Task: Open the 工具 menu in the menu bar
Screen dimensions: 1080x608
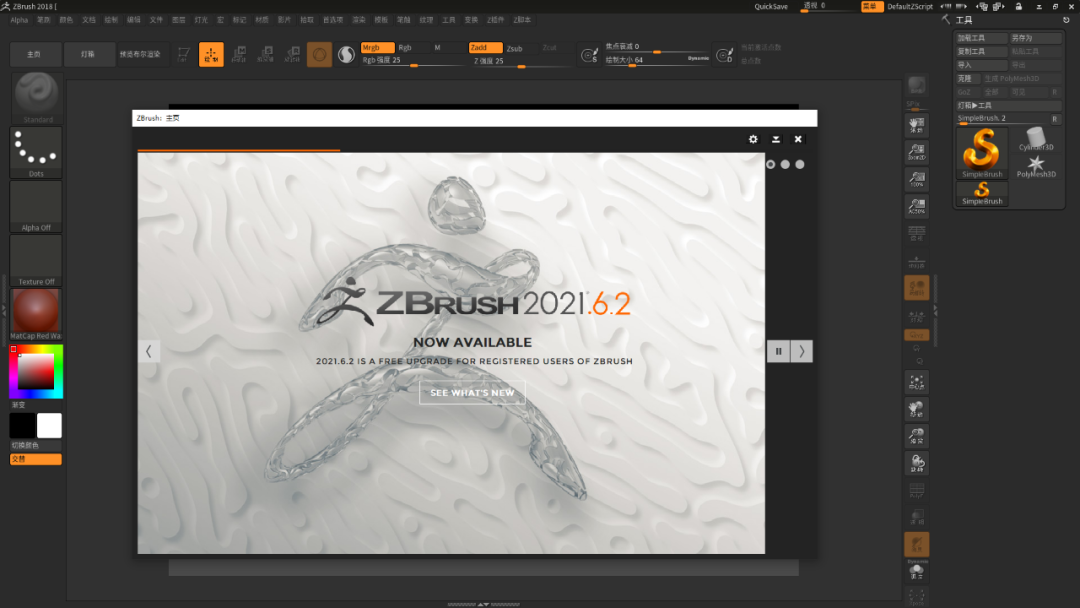Action: [448, 20]
